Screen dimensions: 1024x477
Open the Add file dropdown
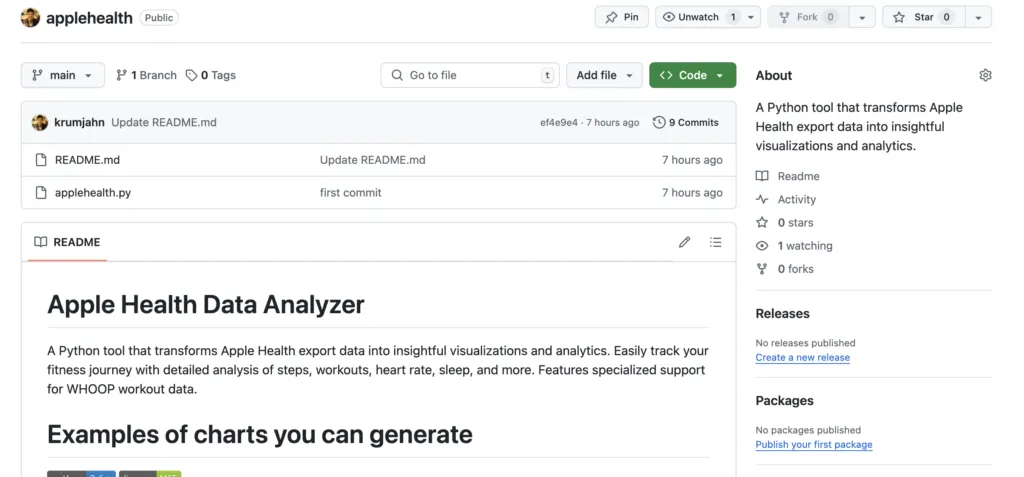click(x=603, y=75)
